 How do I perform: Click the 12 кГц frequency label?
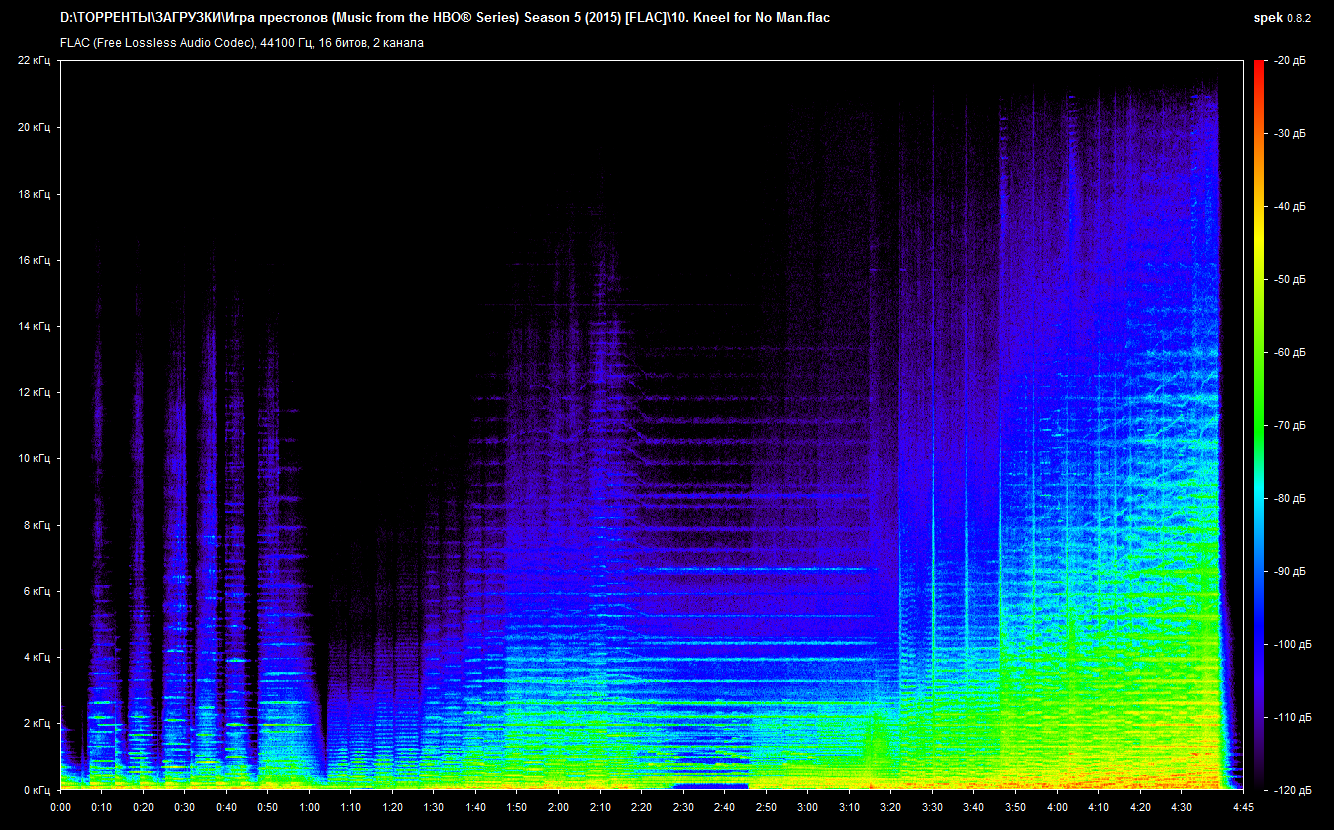[x=34, y=392]
